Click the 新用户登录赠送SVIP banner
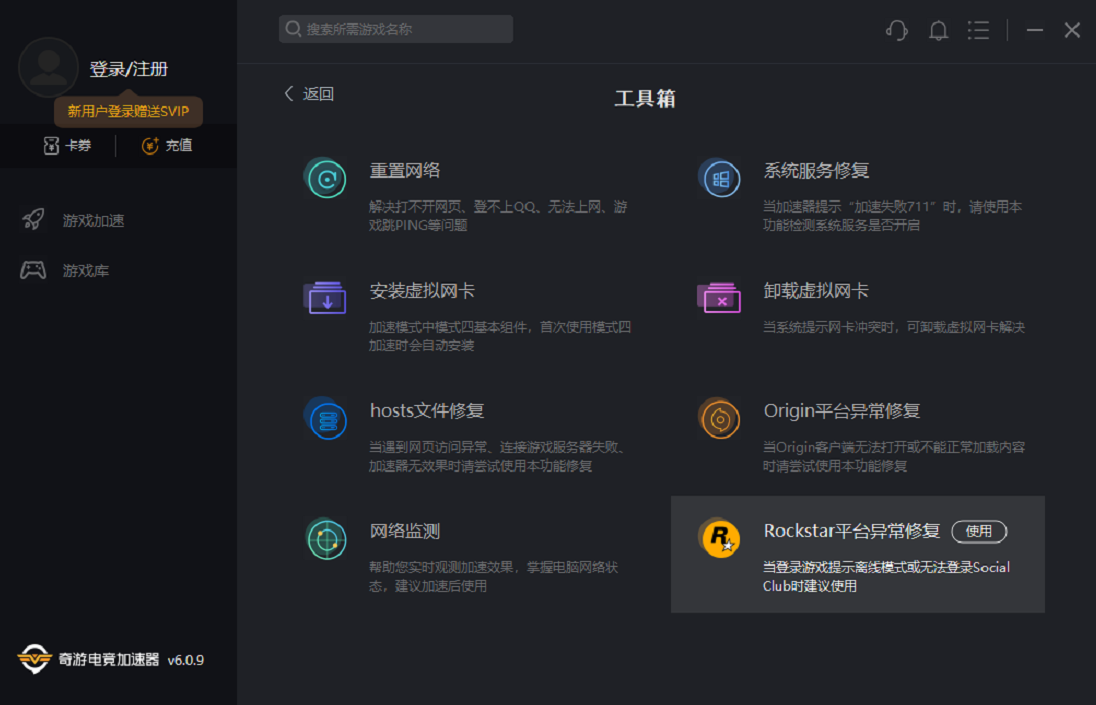The height and width of the screenshot is (705, 1096). 129,112
